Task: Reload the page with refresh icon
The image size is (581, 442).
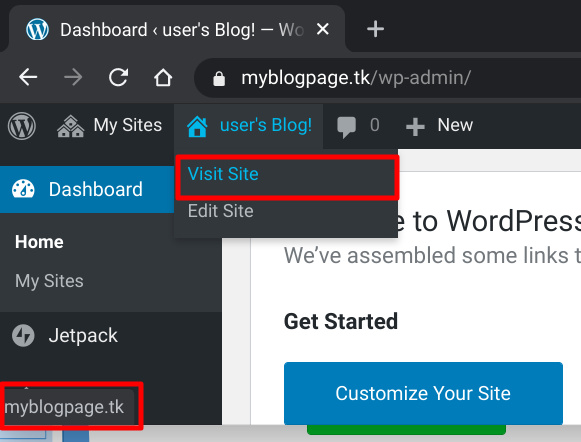Action: pos(118,77)
